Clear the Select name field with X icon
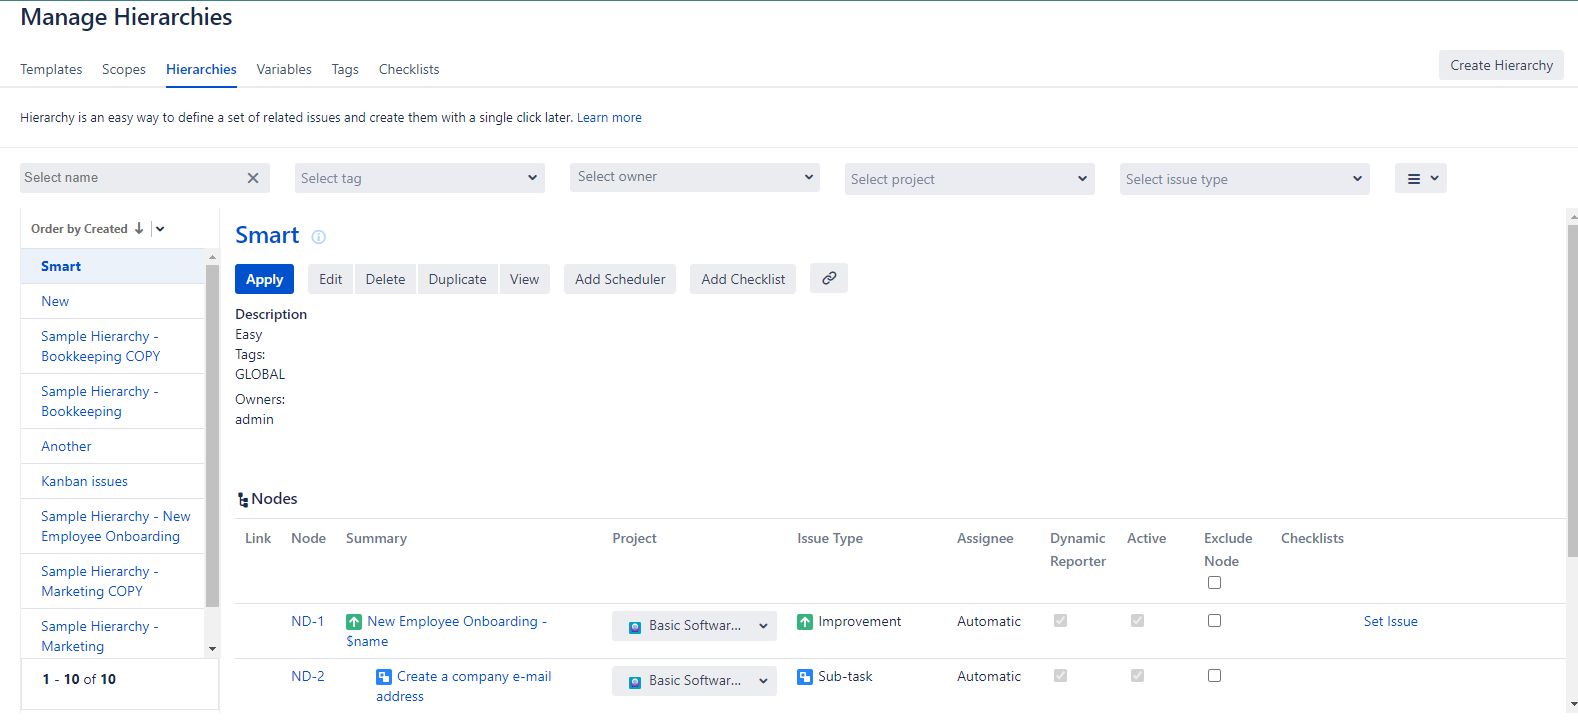This screenshot has width=1578, height=720. pyautogui.click(x=253, y=178)
